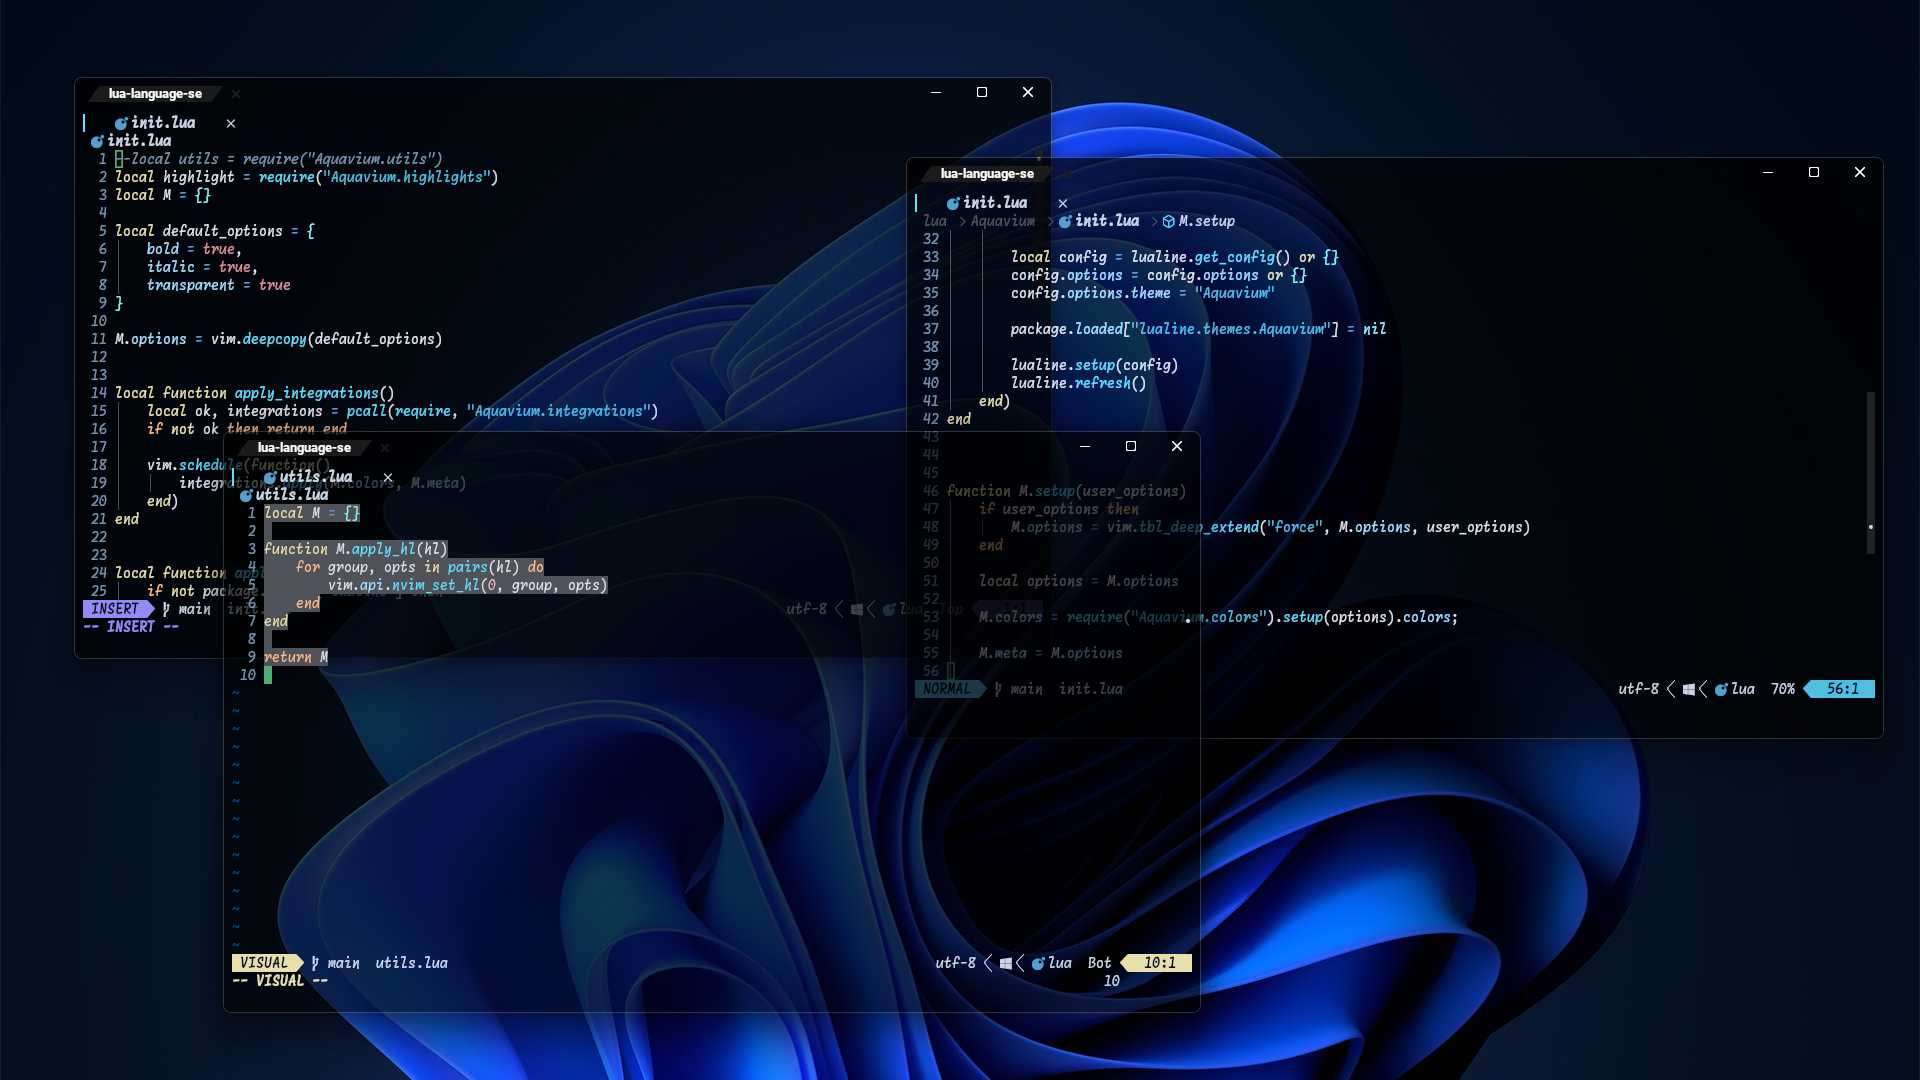Click the 'package.loaded["lualine.themes.Aquavium"] = nil' line

point(1198,329)
